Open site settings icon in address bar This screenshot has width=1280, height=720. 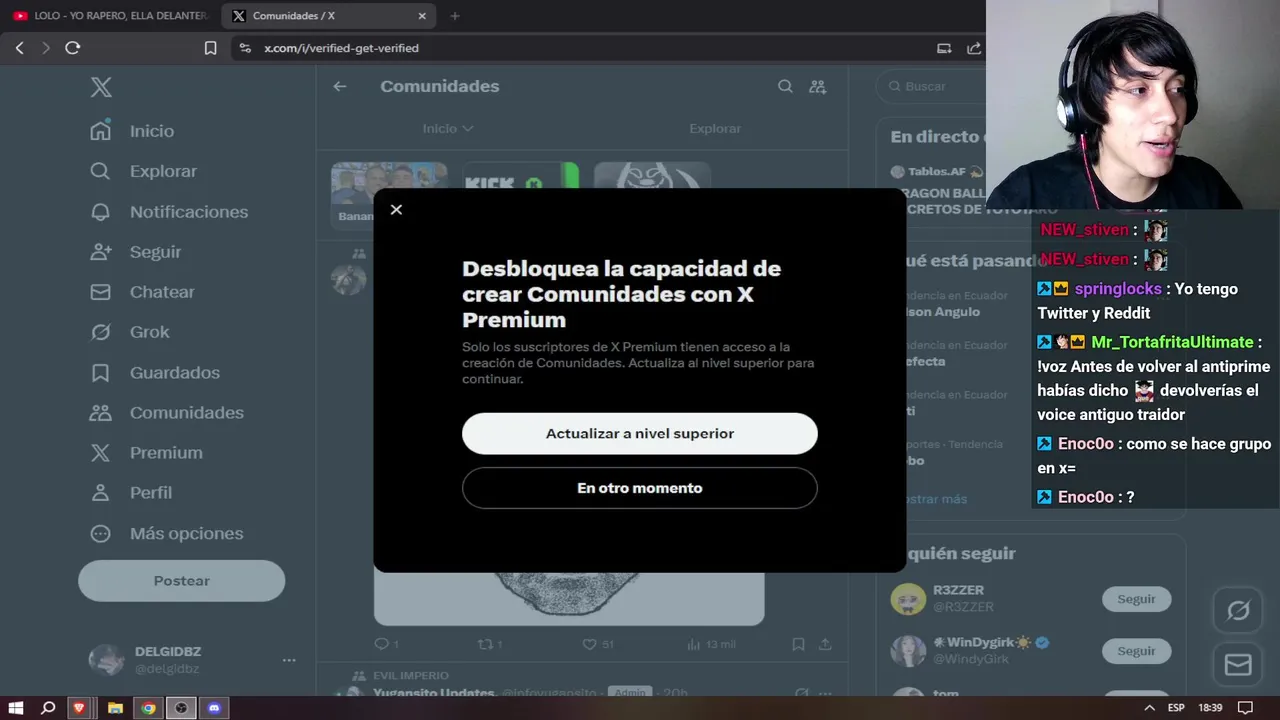246,48
